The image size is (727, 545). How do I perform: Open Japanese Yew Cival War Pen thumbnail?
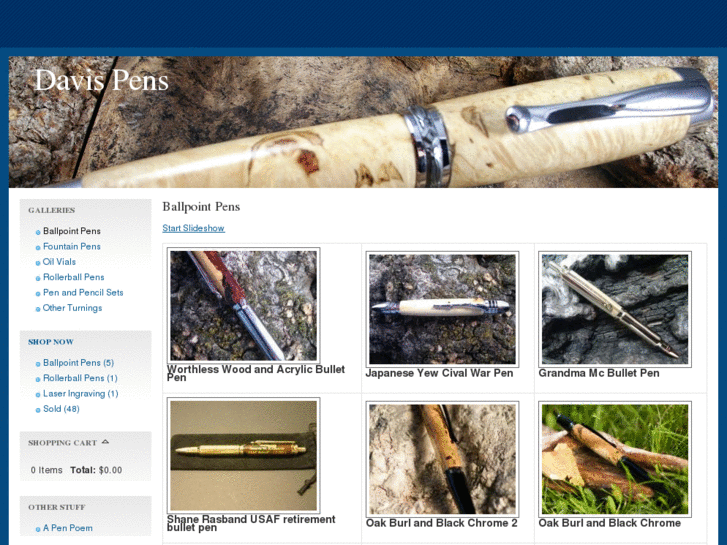pyautogui.click(x=442, y=309)
